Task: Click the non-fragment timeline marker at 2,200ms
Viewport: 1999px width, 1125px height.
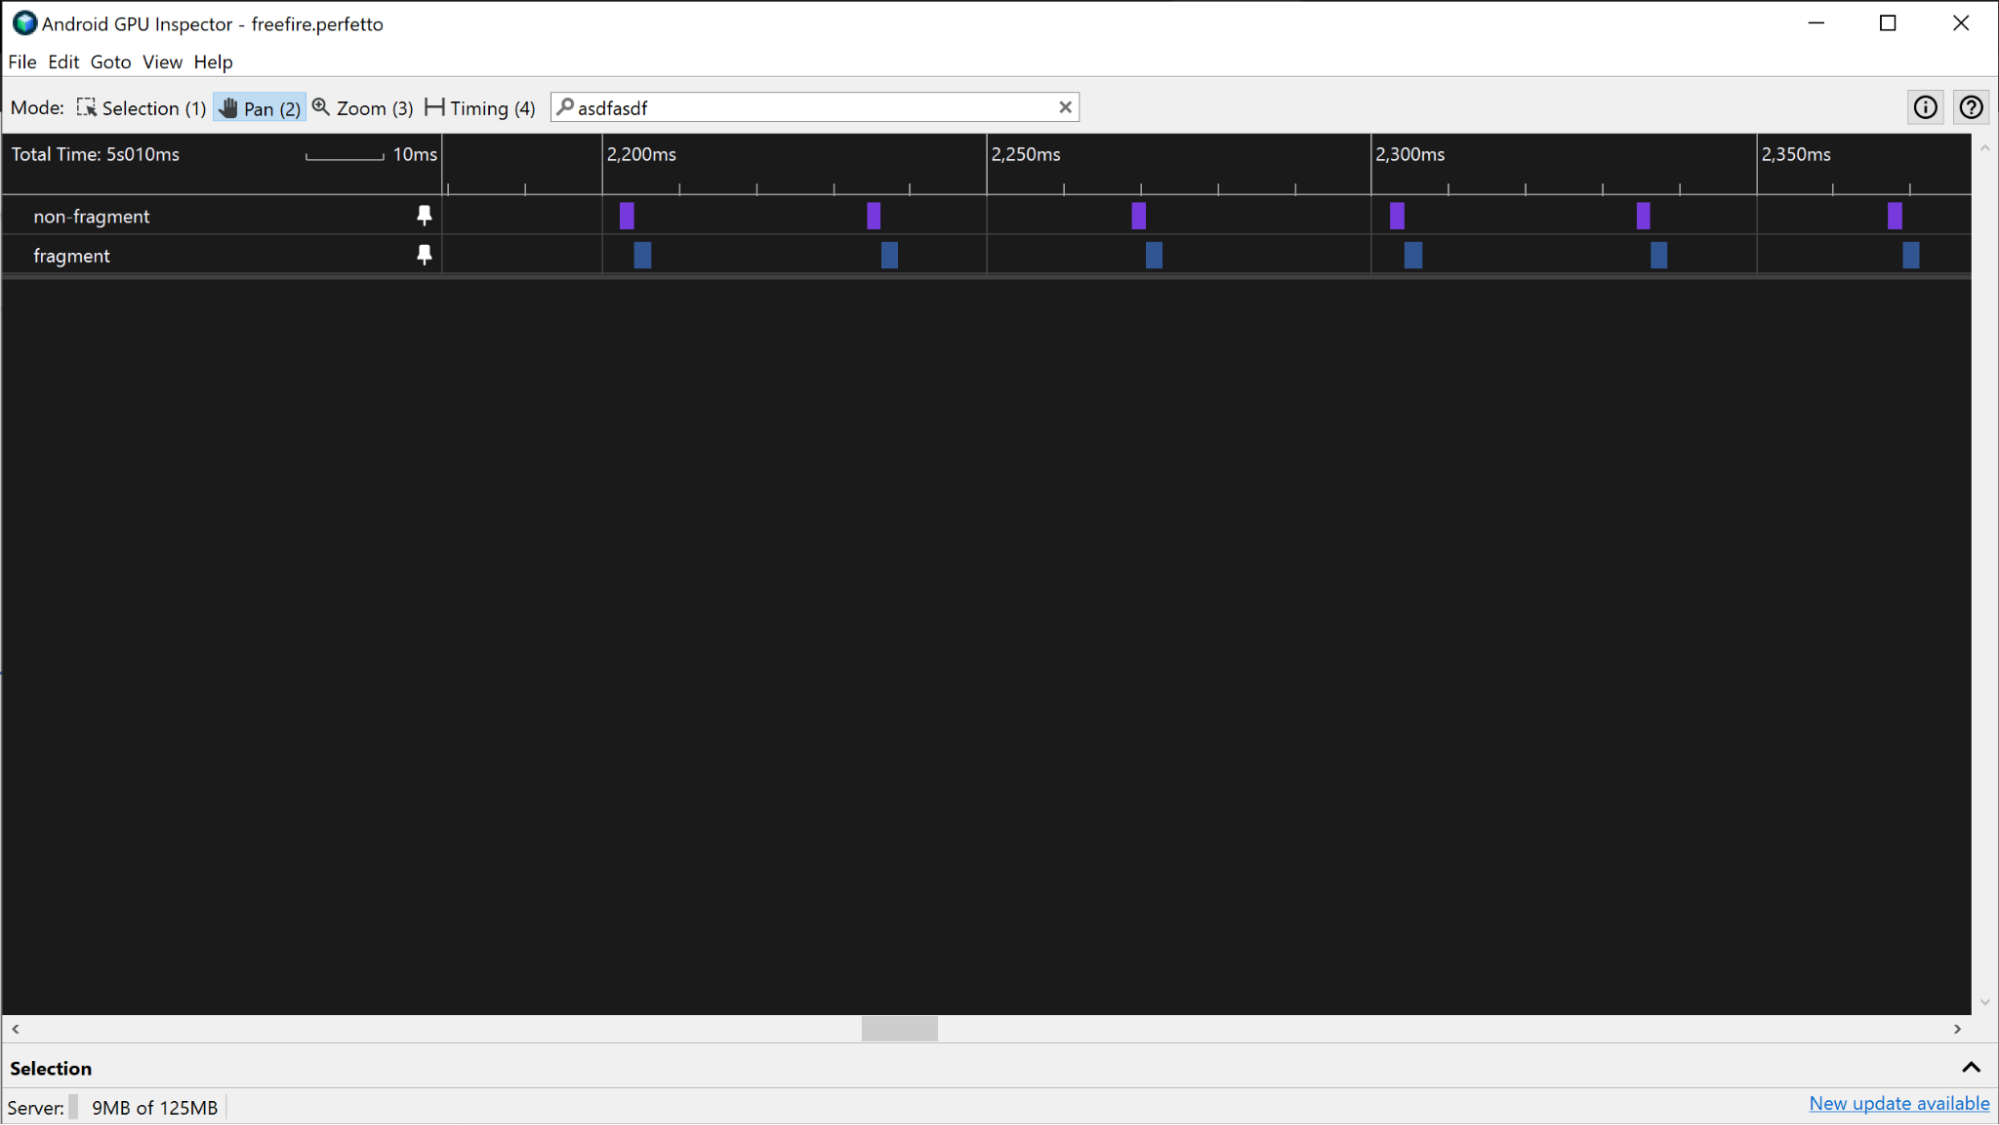Action: [626, 216]
